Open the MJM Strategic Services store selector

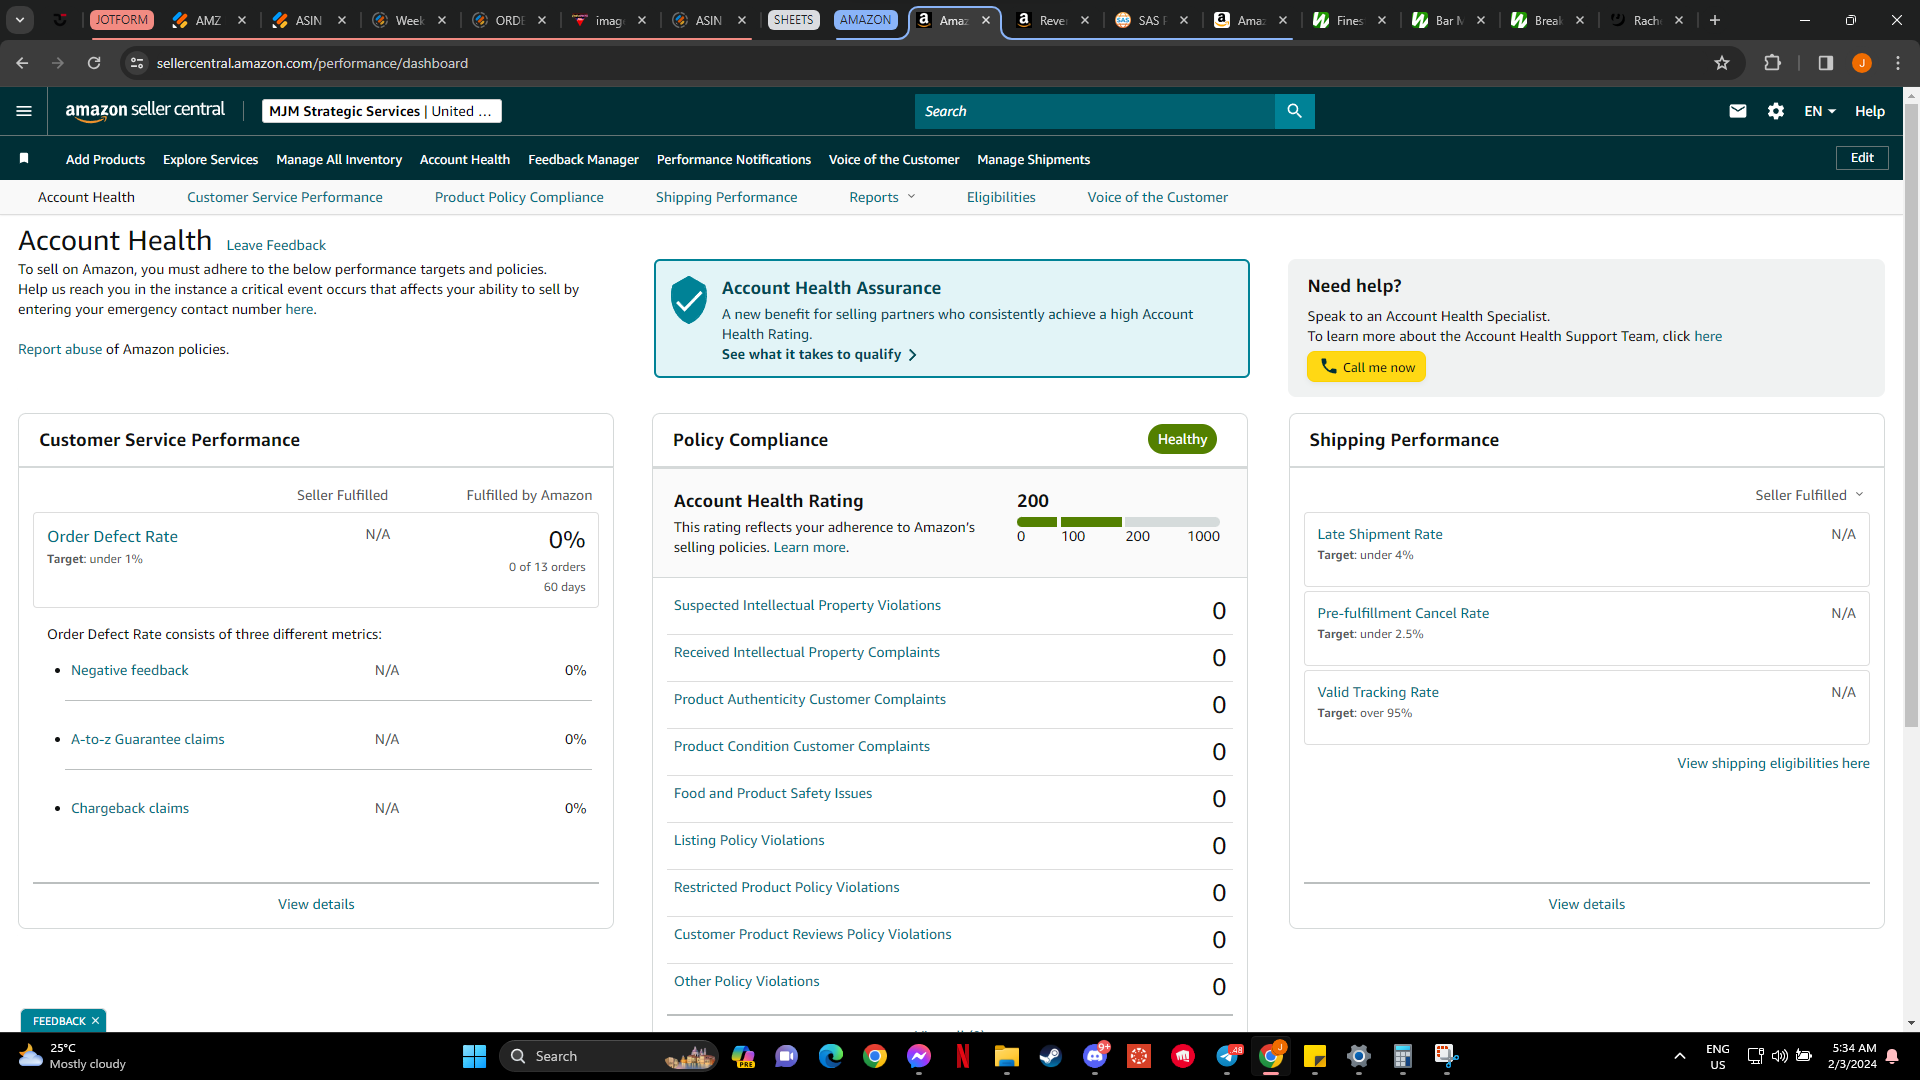tap(382, 111)
